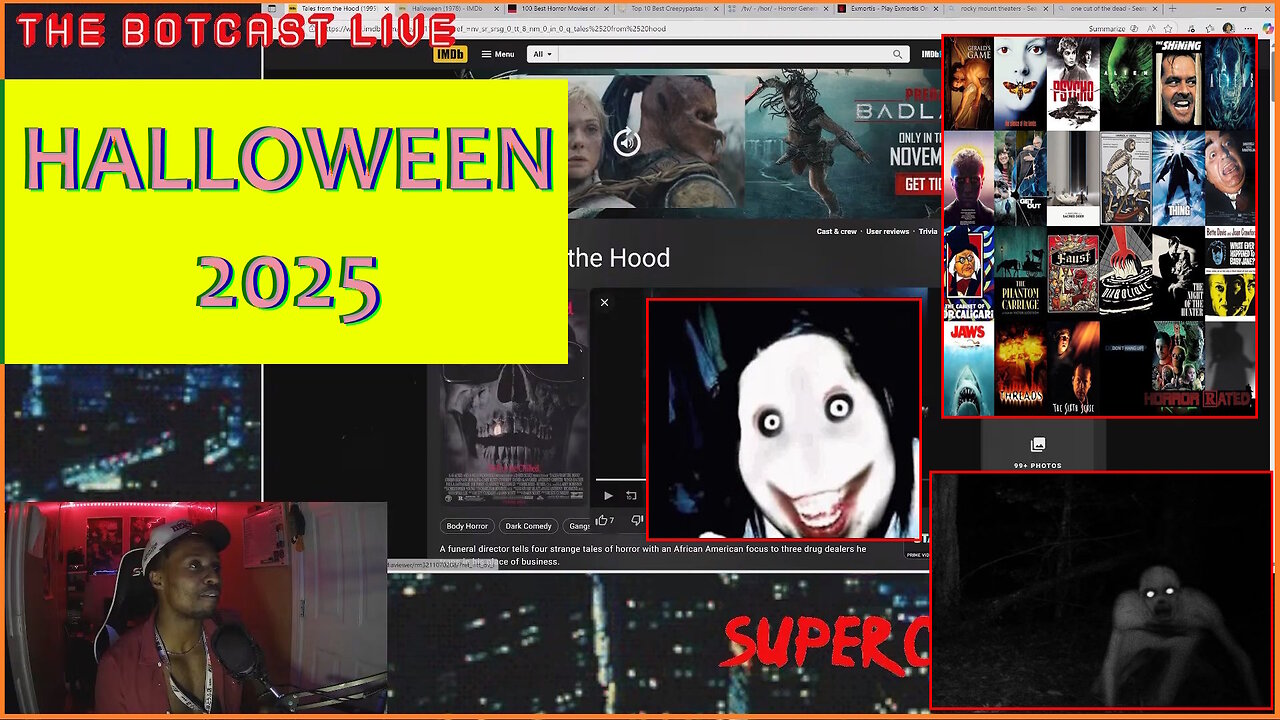The width and height of the screenshot is (1280, 720).
Task: Open the Trivia link
Action: [x=928, y=231]
